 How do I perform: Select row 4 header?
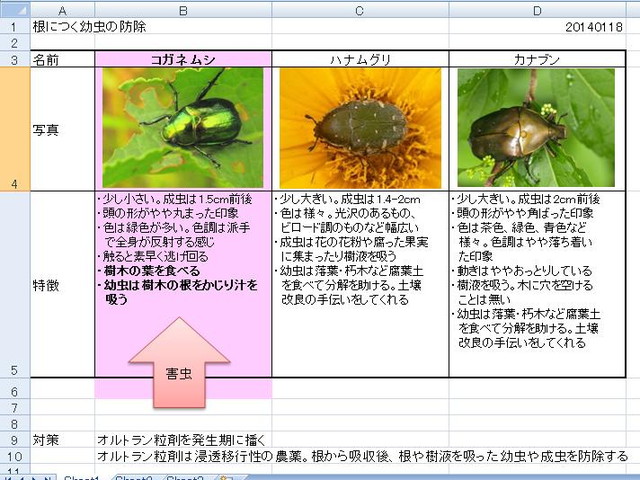[15, 129]
